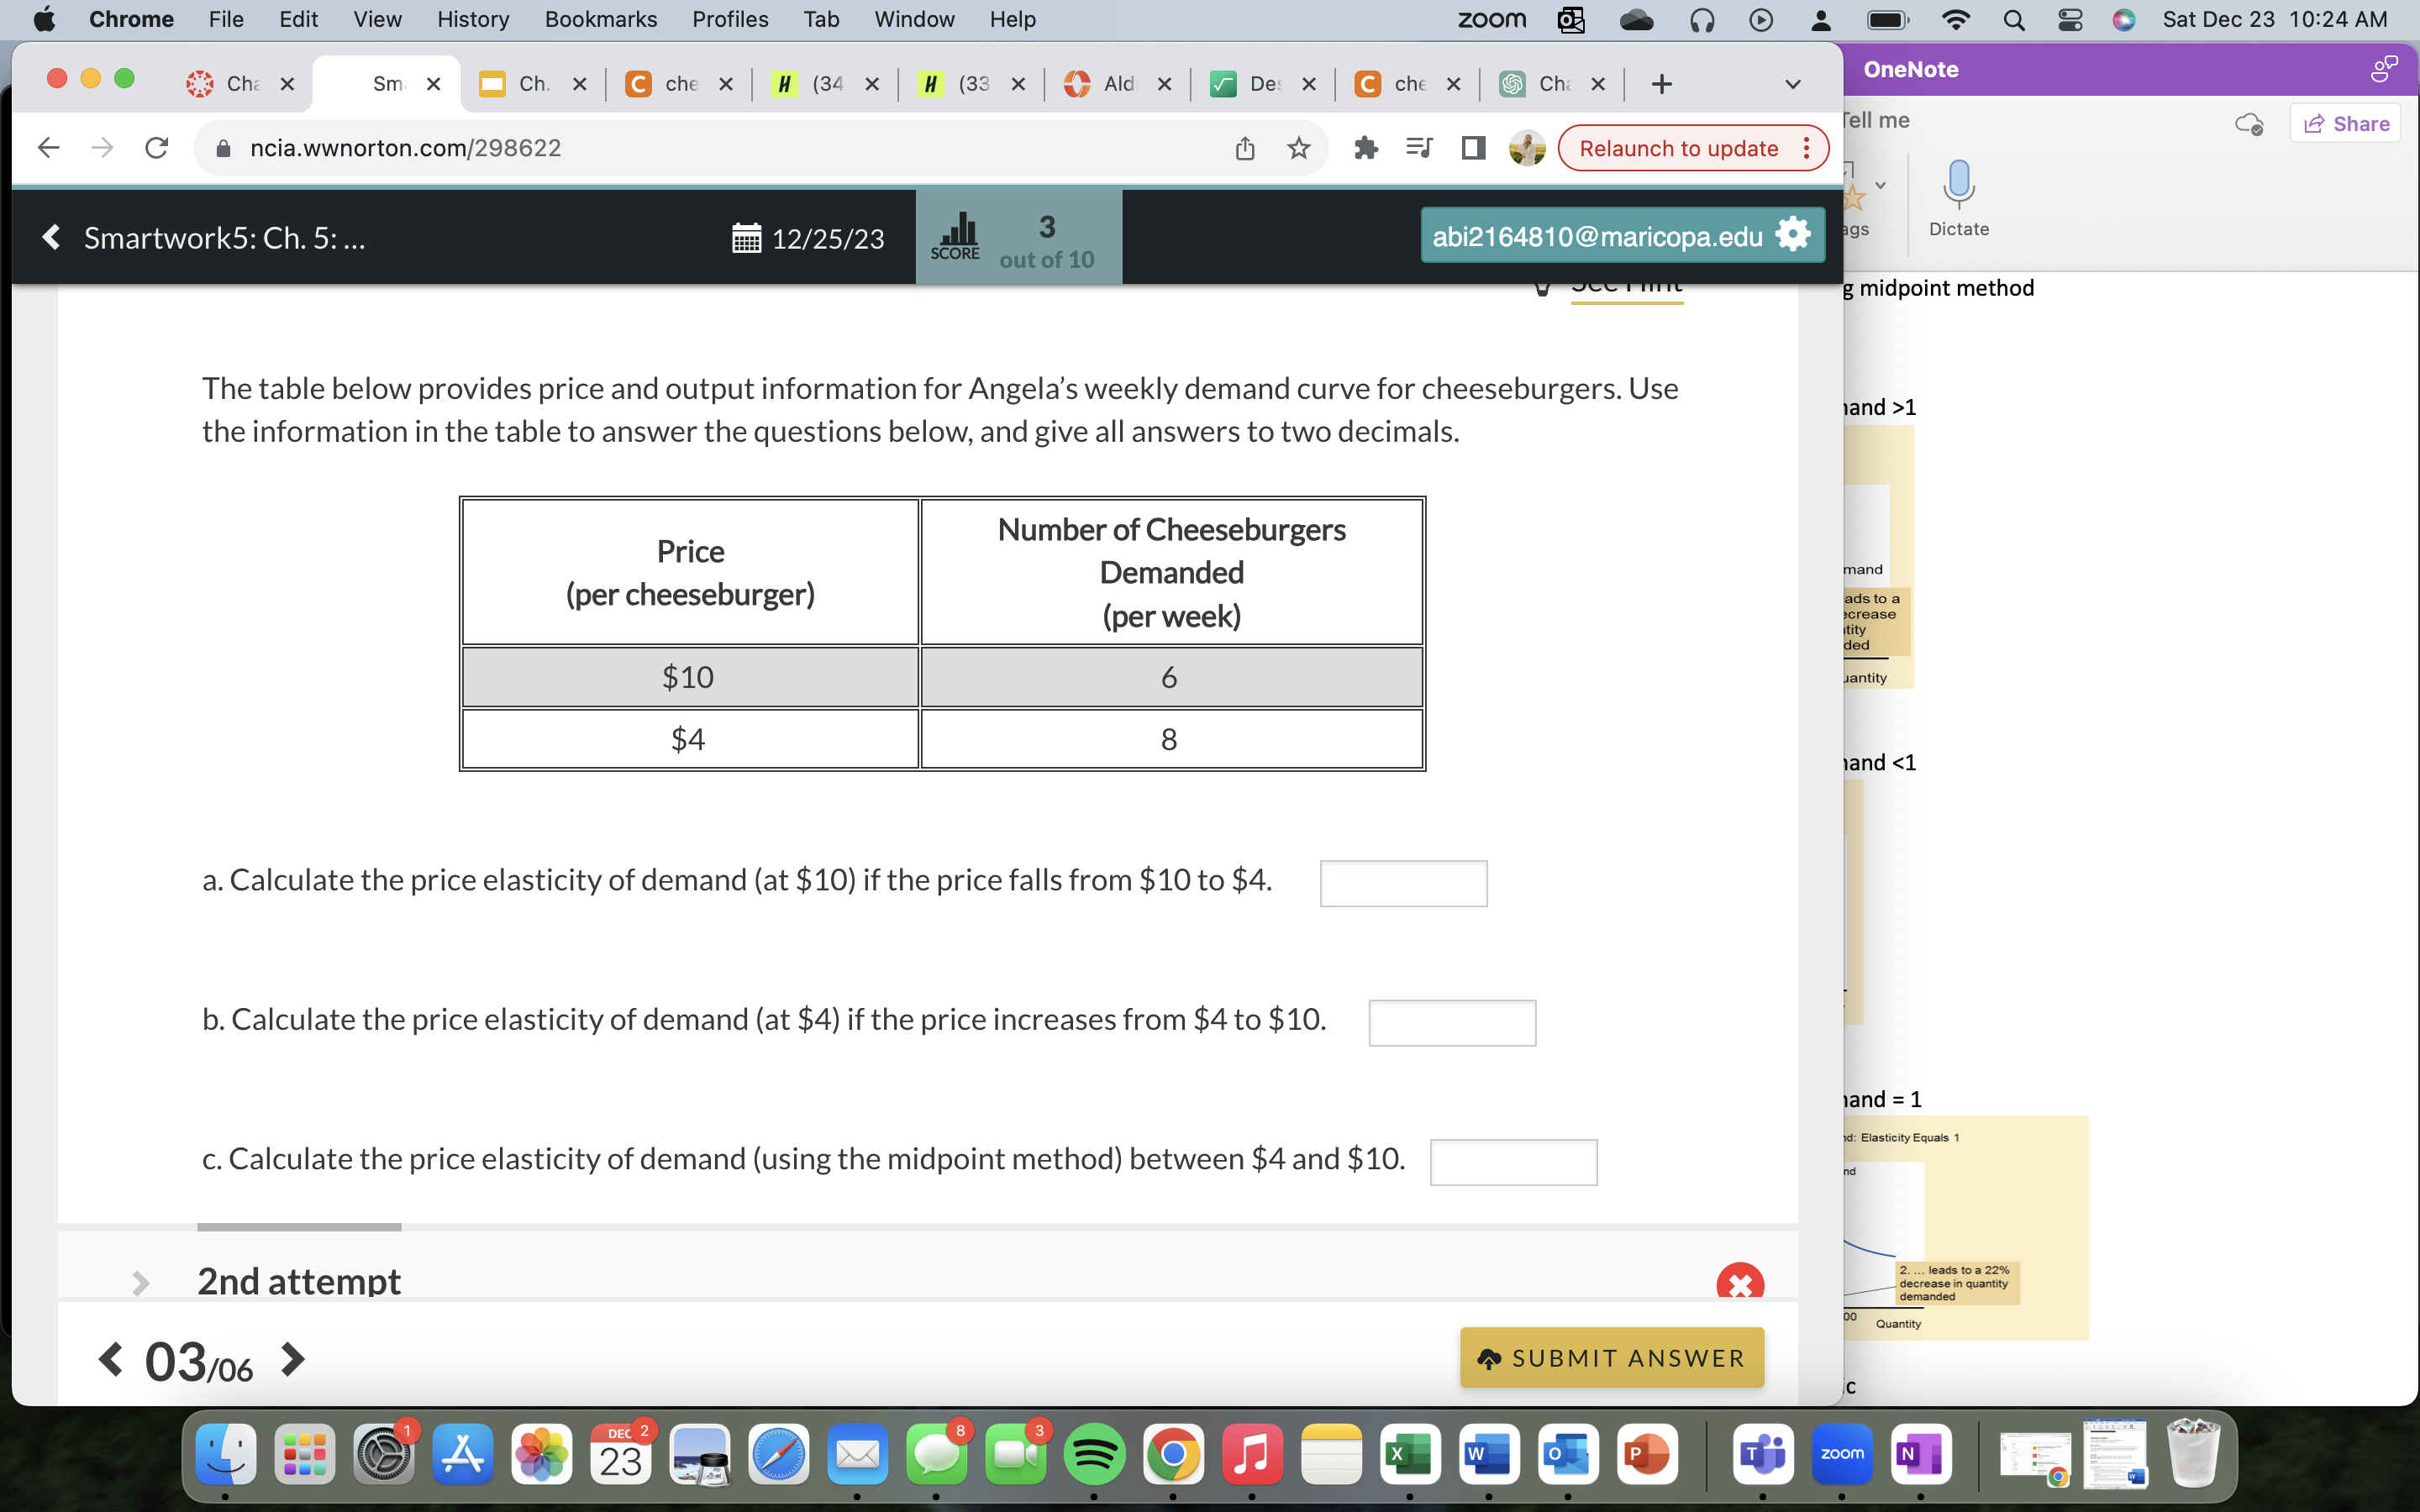Expand the chevron next to 2nd attempt
2420x1512 pixels.
click(140, 1283)
